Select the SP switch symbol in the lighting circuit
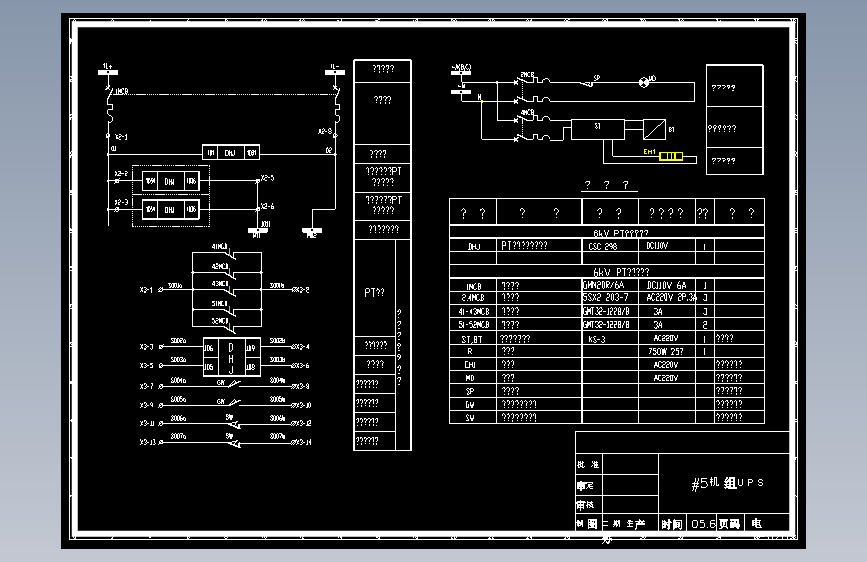The width and height of the screenshot is (867, 562). [x=589, y=83]
